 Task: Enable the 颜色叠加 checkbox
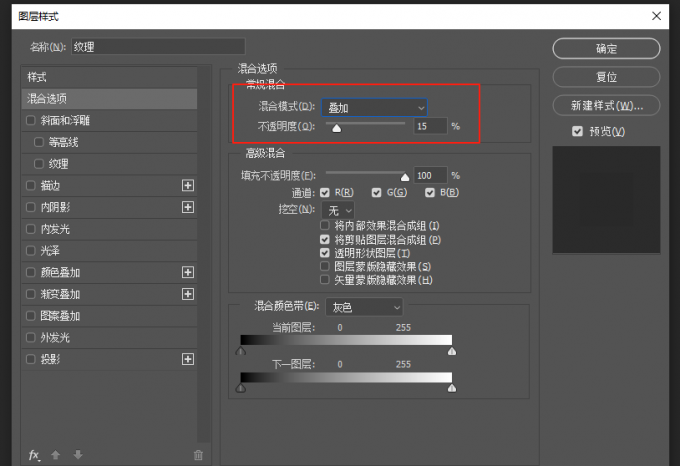31,272
